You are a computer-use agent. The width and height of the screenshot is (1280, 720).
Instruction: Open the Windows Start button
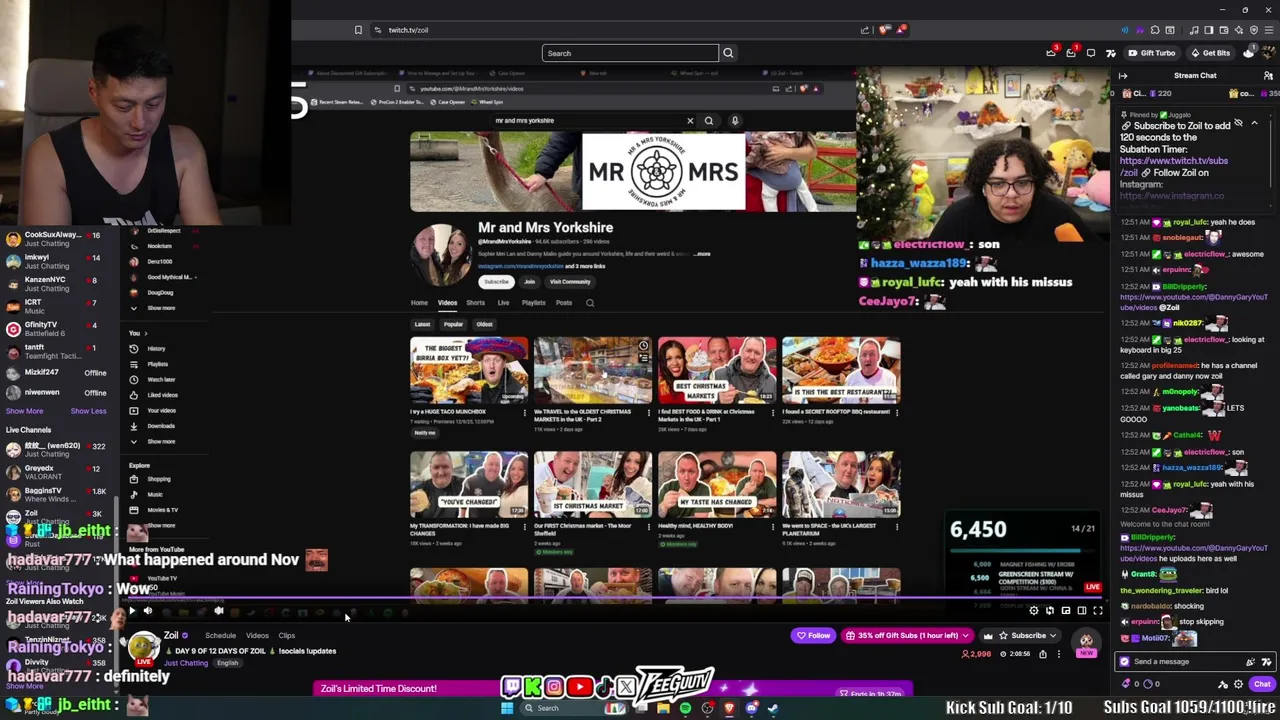click(507, 708)
